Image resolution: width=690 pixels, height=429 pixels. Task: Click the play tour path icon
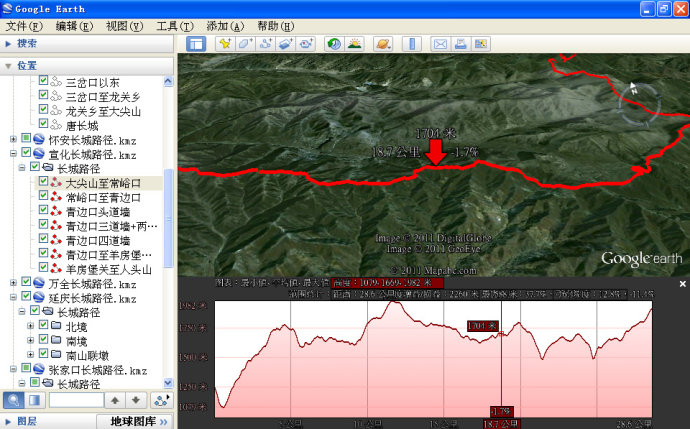pos(161,400)
